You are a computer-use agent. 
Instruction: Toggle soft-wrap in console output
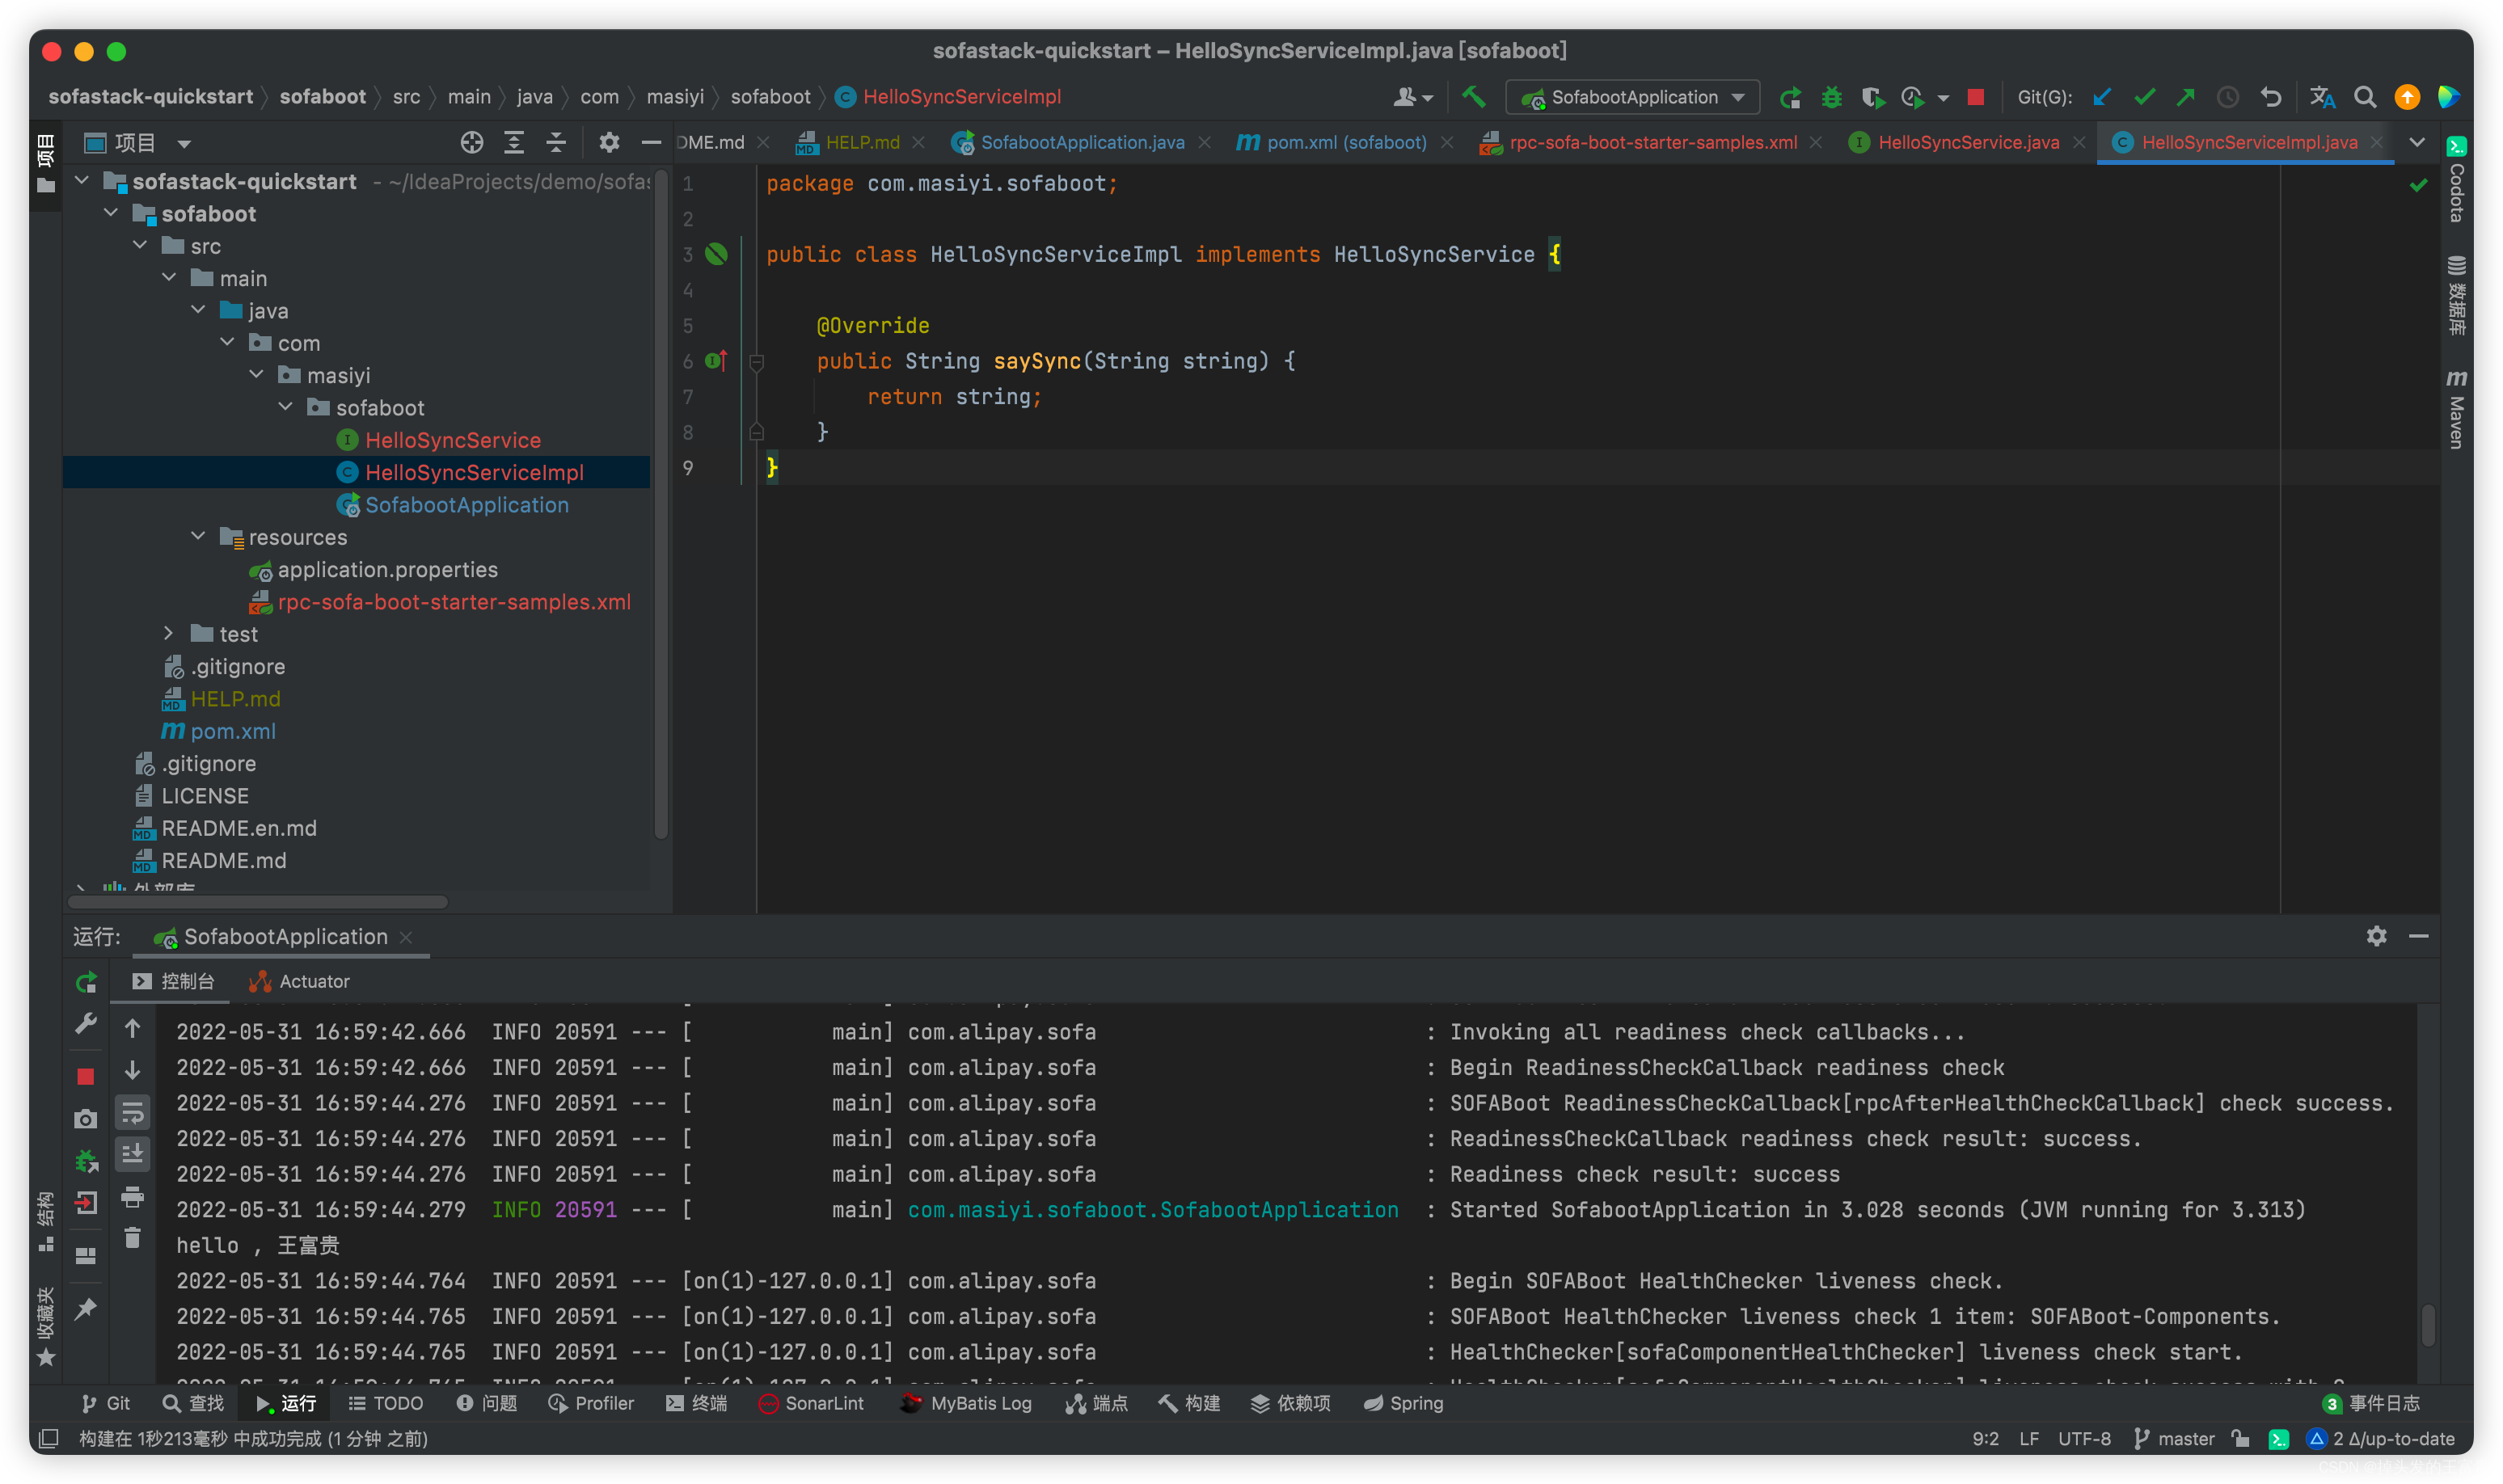tap(132, 1112)
